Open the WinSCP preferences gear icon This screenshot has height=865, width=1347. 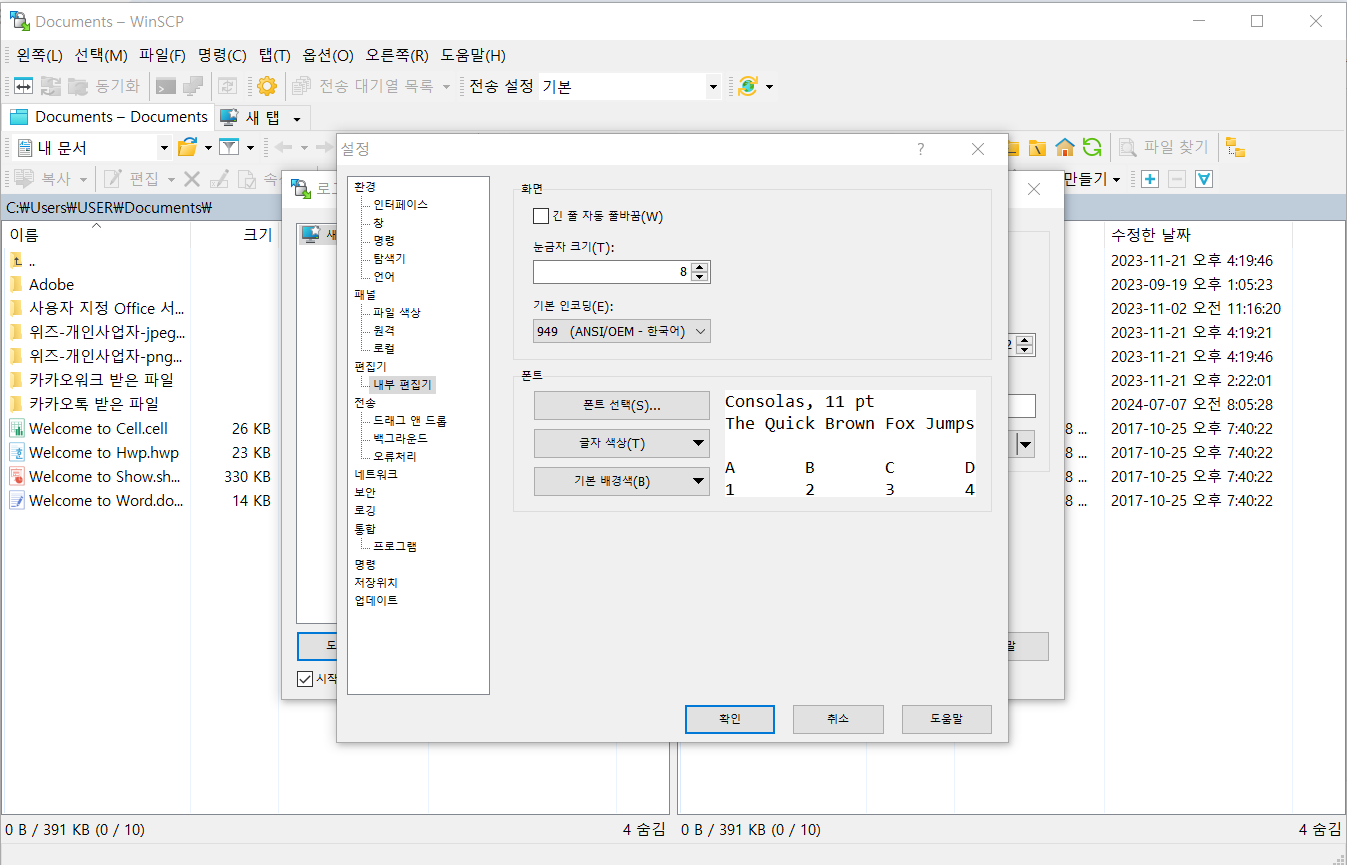[267, 86]
